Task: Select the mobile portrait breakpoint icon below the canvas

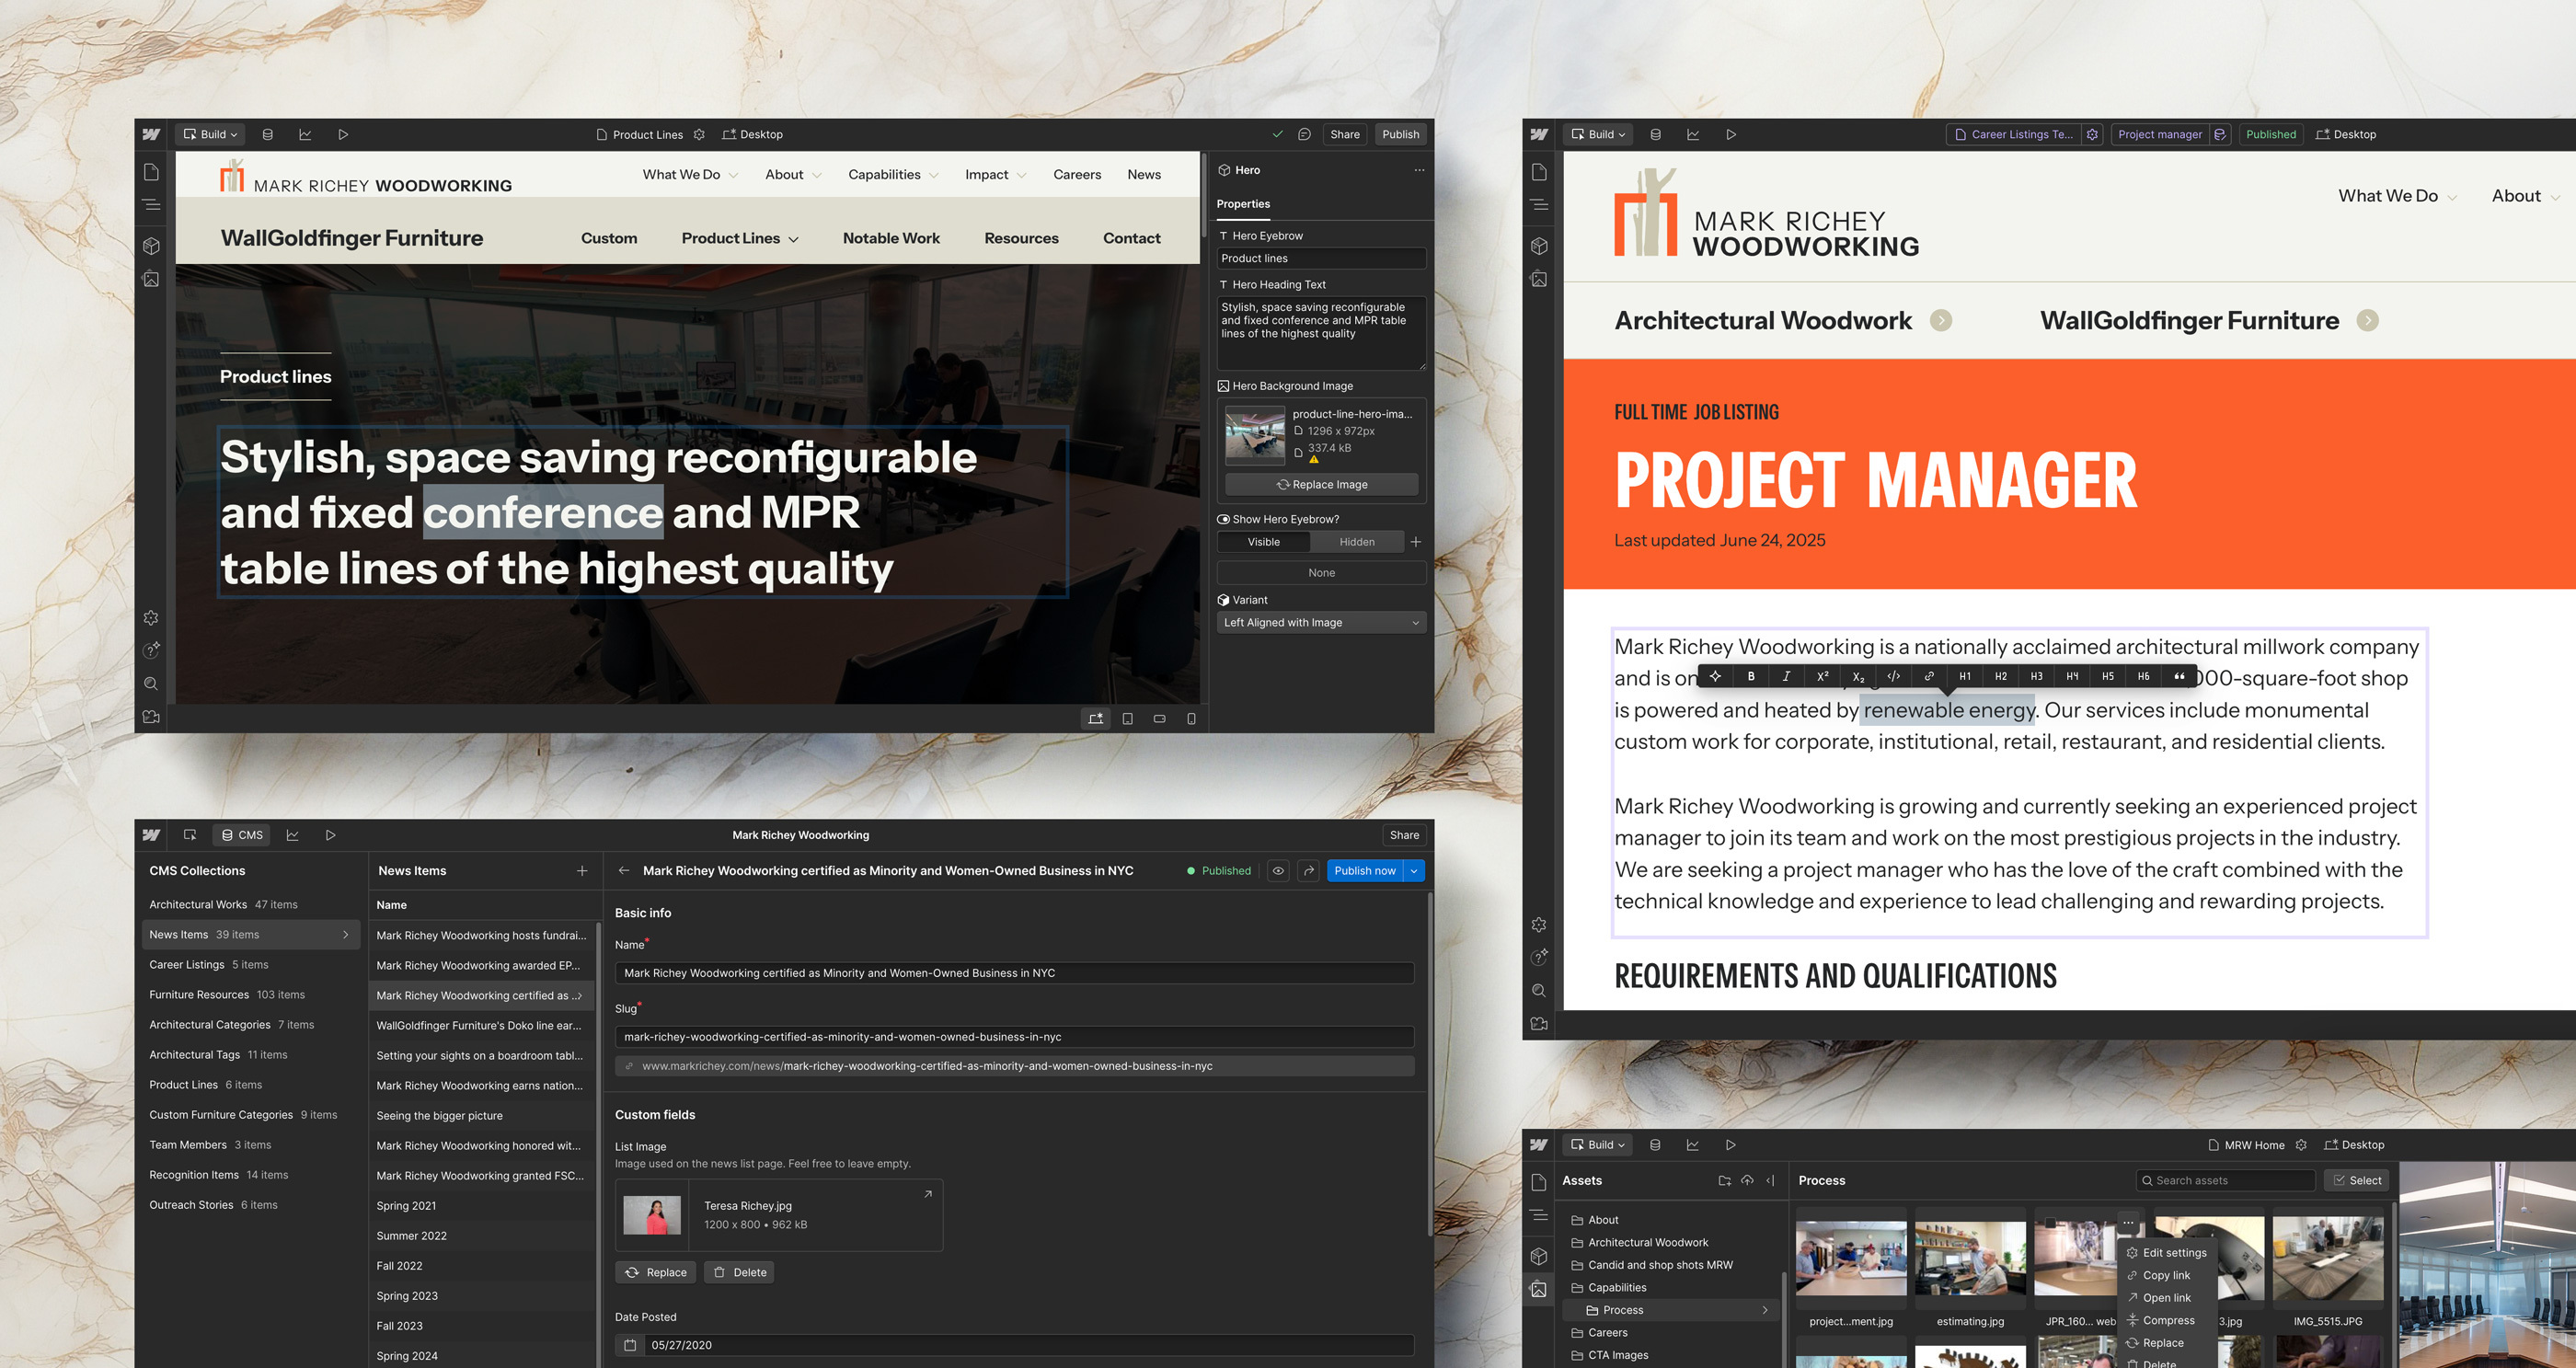Action: pyautogui.click(x=1191, y=719)
